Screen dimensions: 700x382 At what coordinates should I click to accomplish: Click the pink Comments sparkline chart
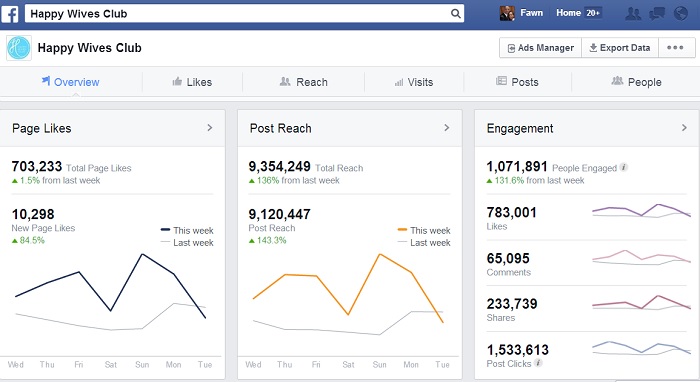(642, 257)
